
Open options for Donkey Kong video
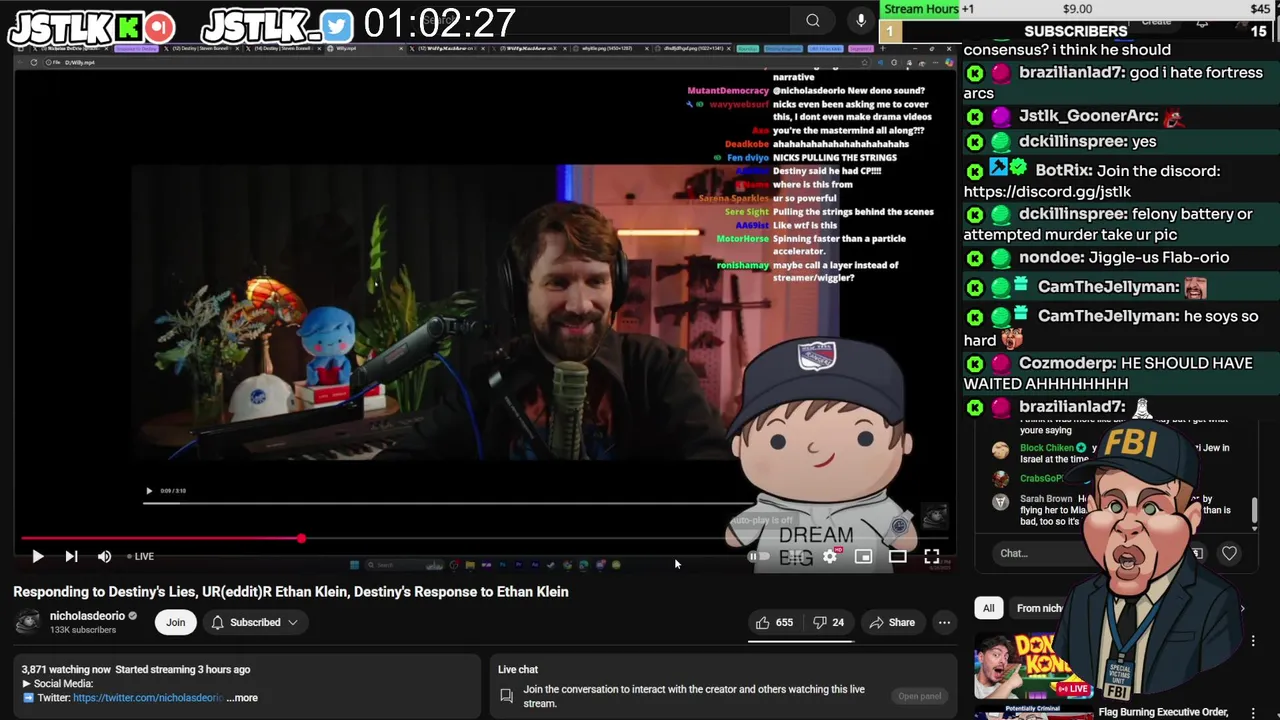1253,641
